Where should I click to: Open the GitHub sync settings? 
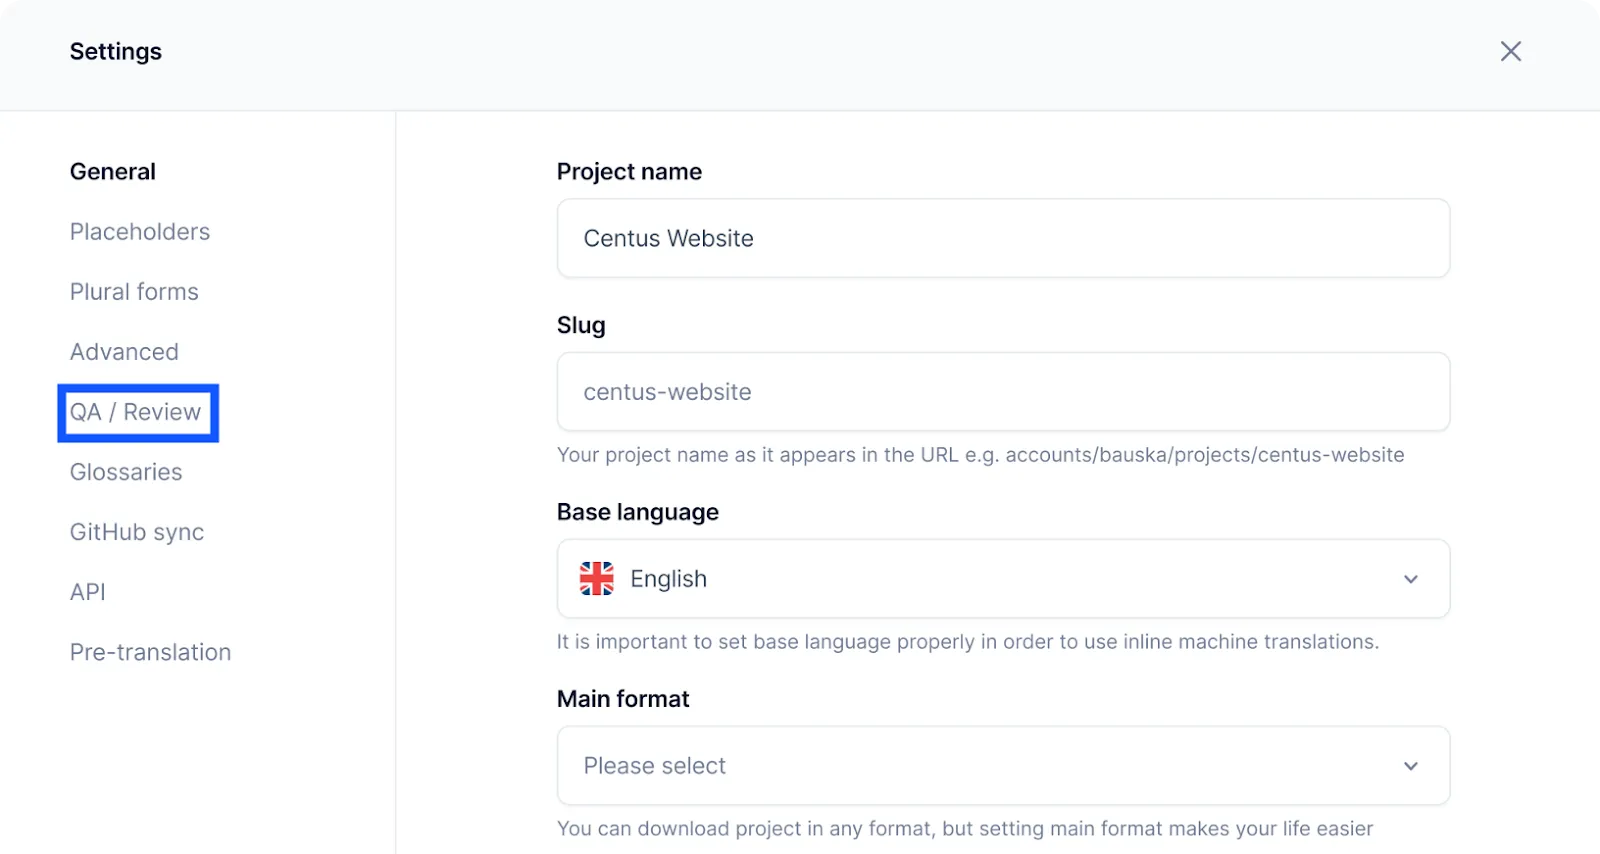[136, 531]
